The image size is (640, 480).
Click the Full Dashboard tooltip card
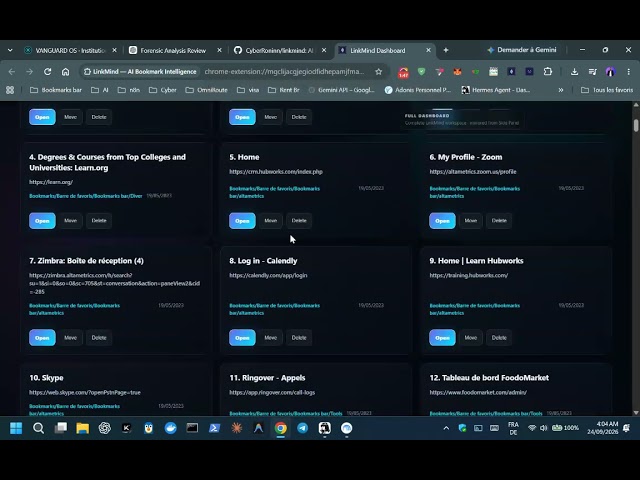tap(462, 119)
